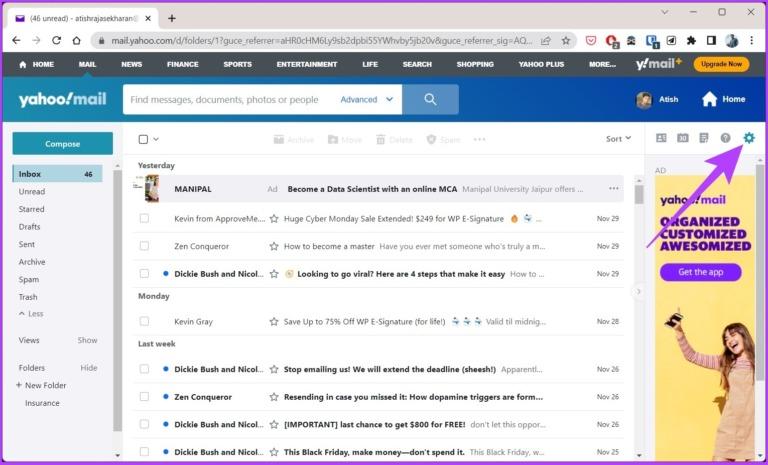Open the Contacts card icon
The image size is (768, 465).
click(x=661, y=138)
